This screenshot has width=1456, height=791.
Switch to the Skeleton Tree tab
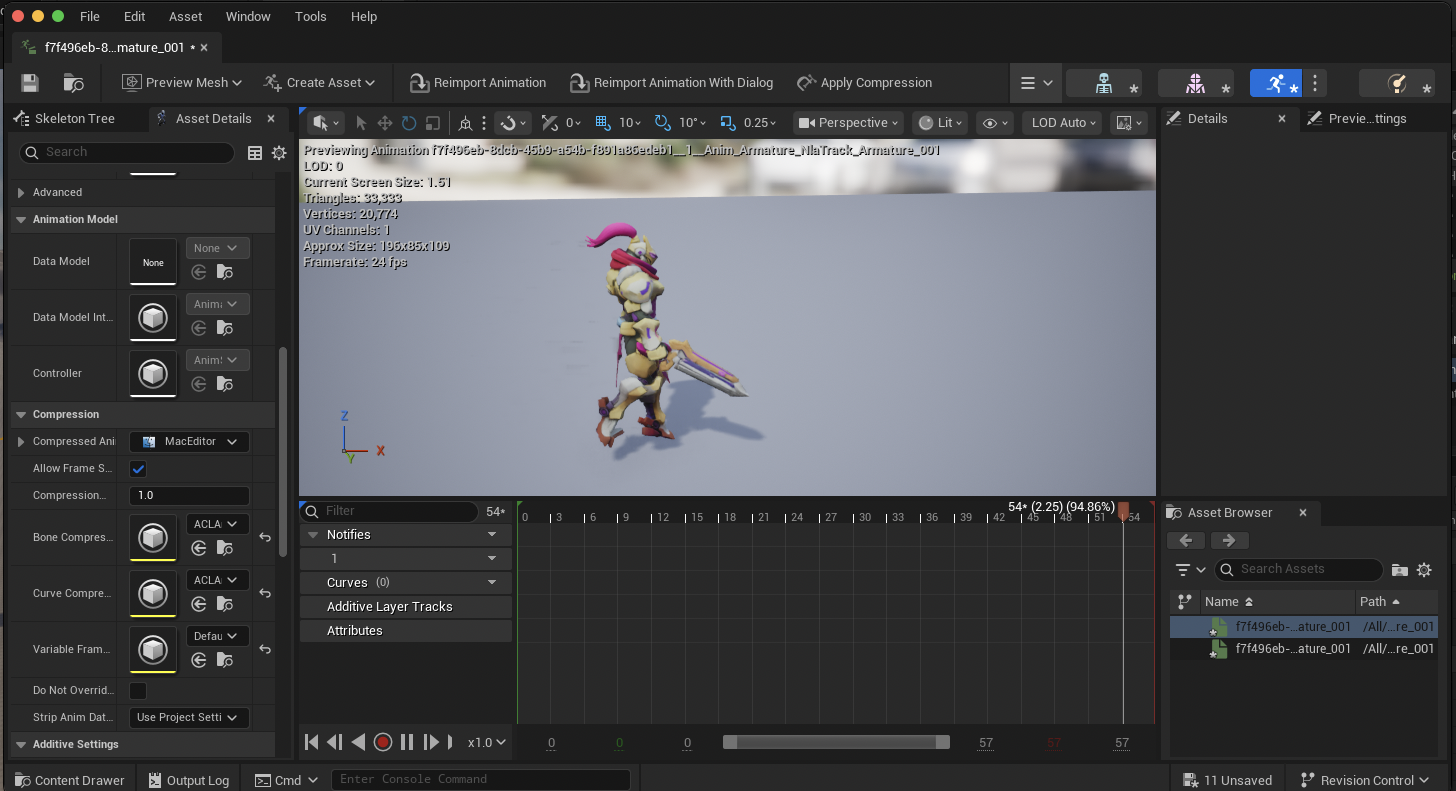click(x=74, y=118)
